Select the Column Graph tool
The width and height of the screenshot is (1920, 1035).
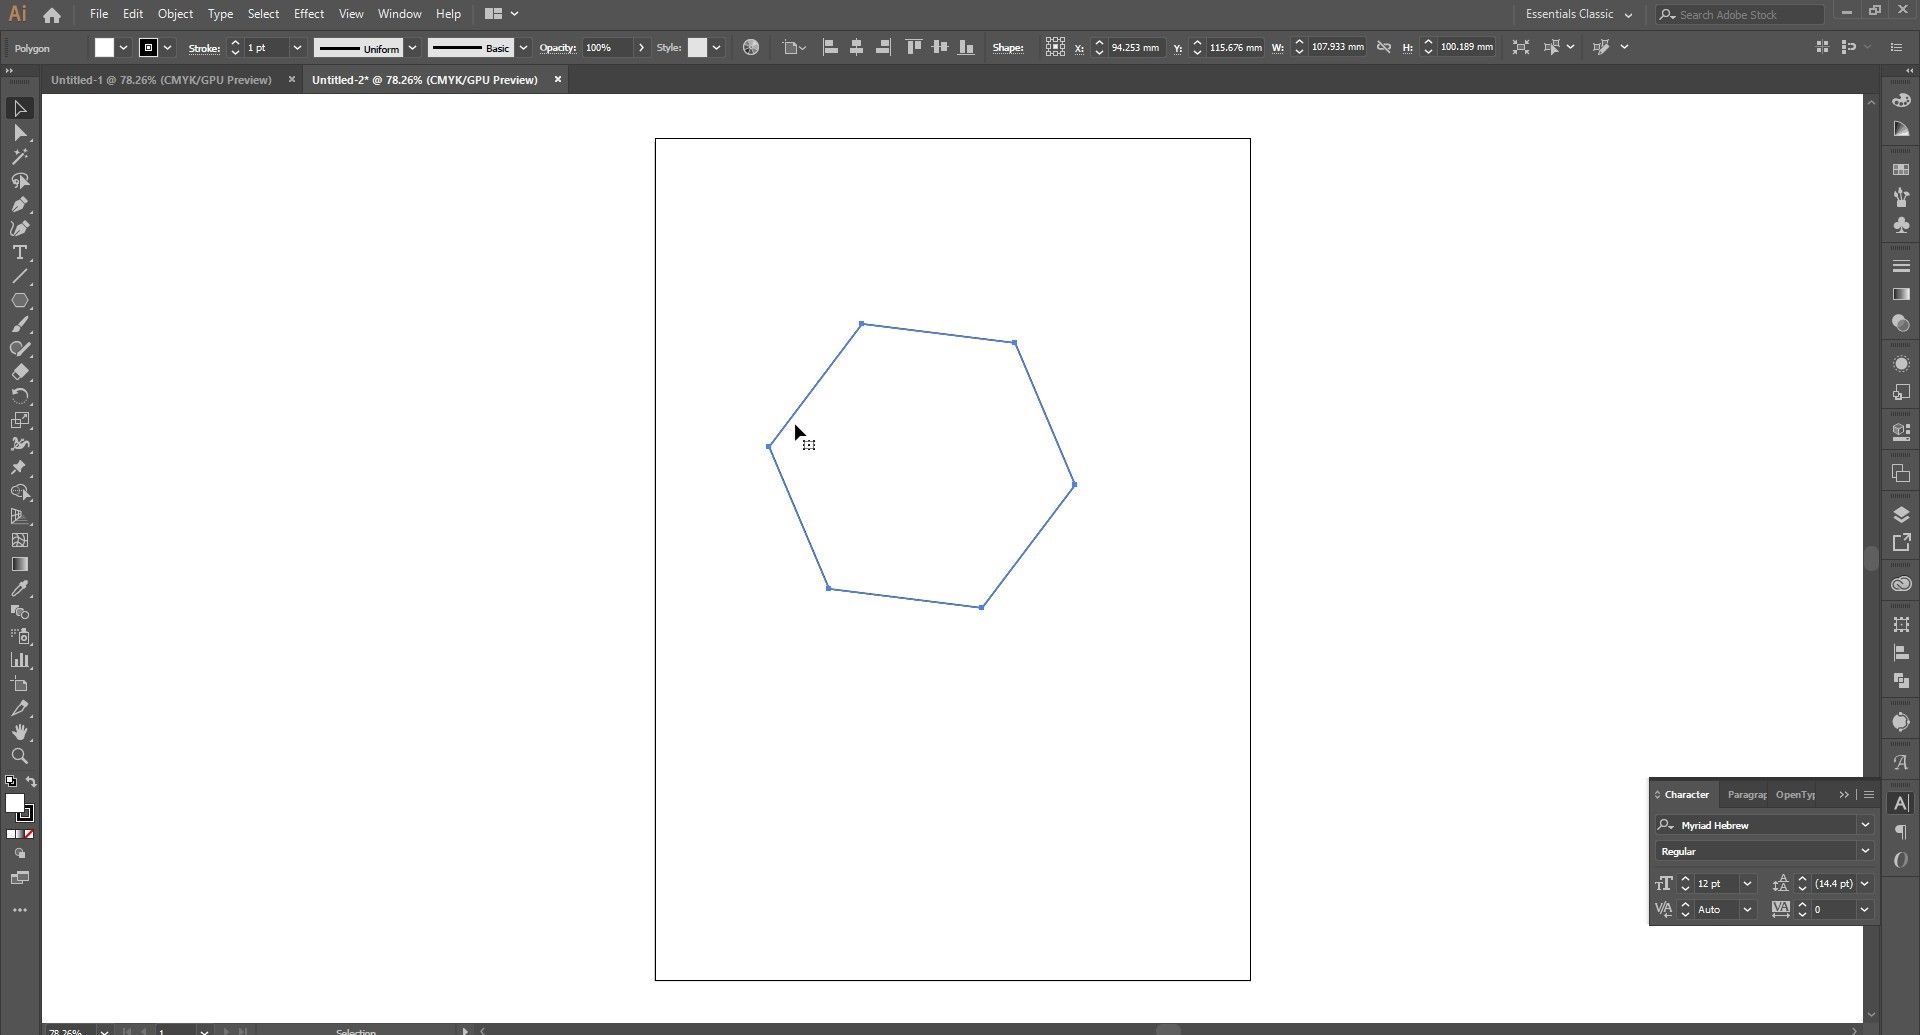[19, 661]
